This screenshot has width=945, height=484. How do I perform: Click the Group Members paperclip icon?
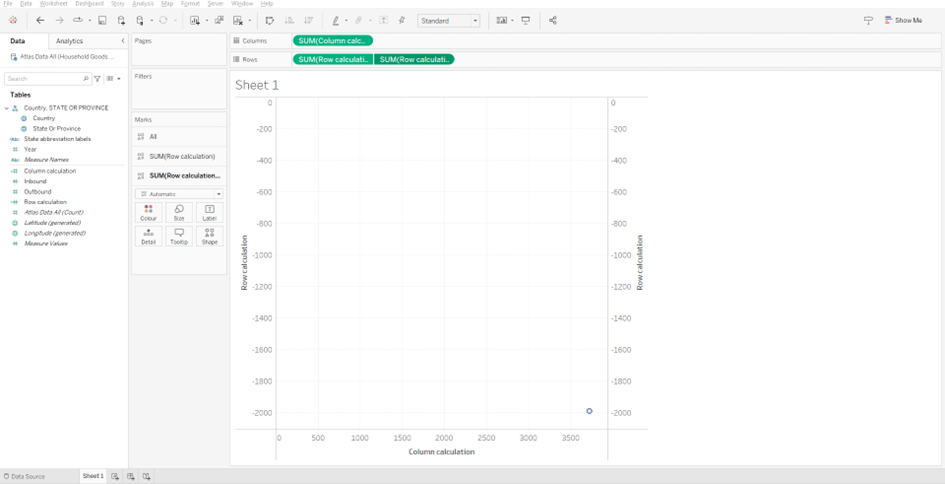[359, 20]
